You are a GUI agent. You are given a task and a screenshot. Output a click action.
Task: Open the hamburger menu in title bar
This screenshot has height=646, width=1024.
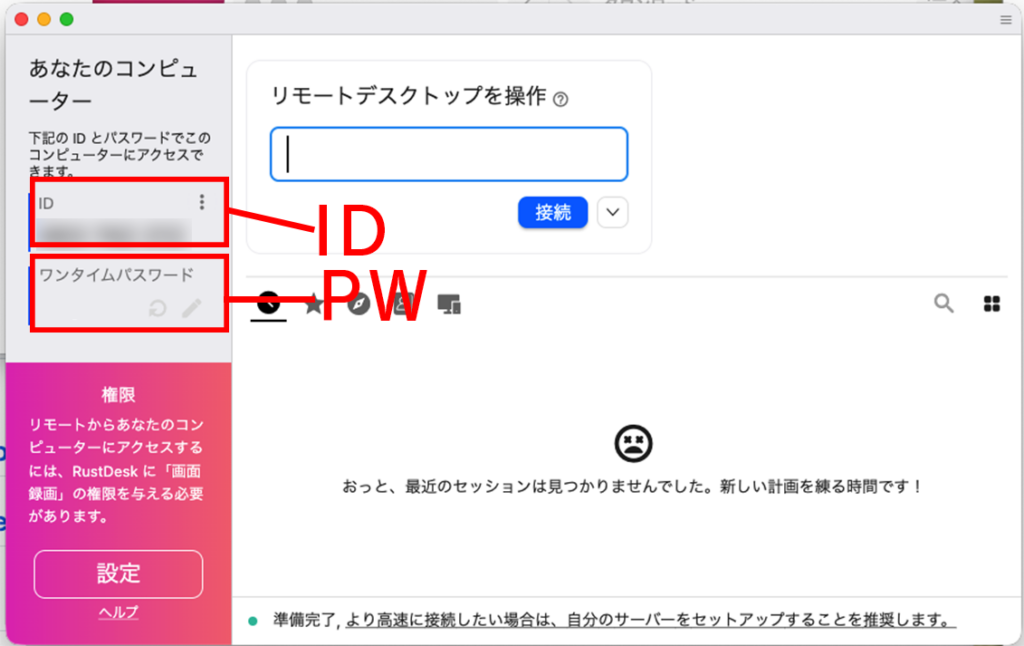click(1005, 19)
